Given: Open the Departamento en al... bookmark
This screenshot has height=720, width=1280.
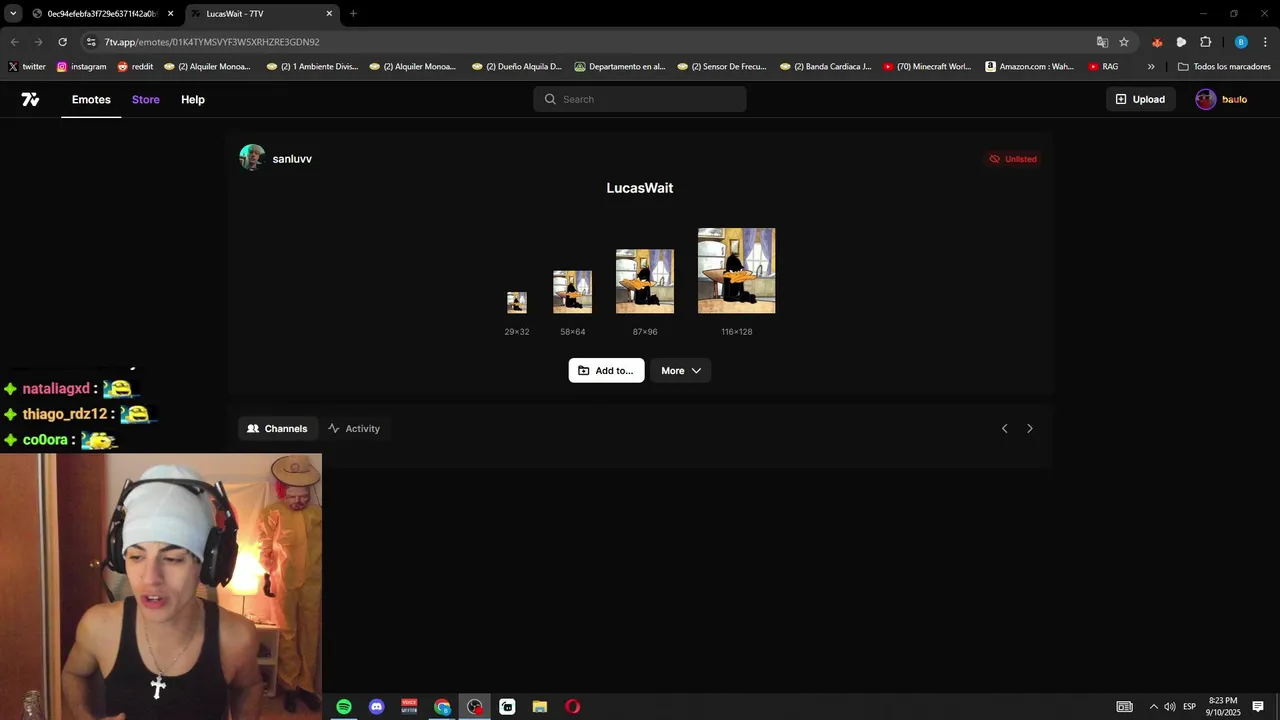Looking at the screenshot, I should (620, 67).
